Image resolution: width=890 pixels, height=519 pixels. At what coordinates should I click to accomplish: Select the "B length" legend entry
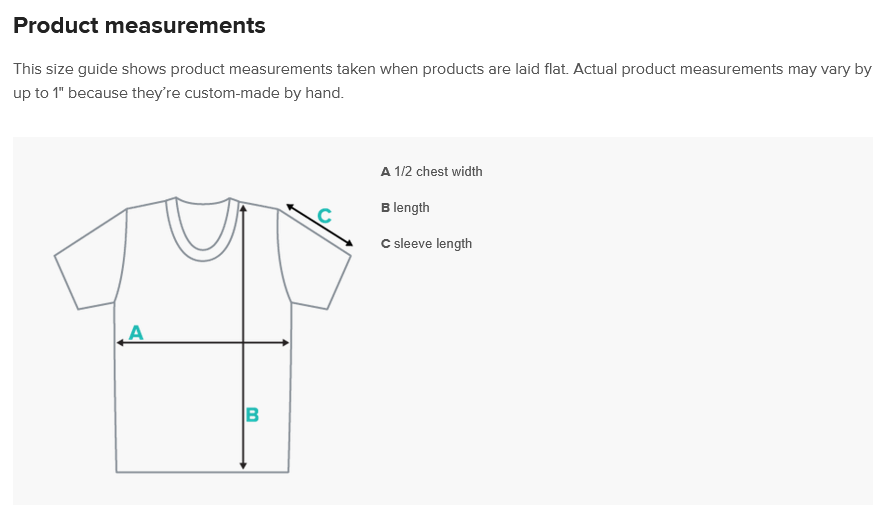(x=405, y=208)
